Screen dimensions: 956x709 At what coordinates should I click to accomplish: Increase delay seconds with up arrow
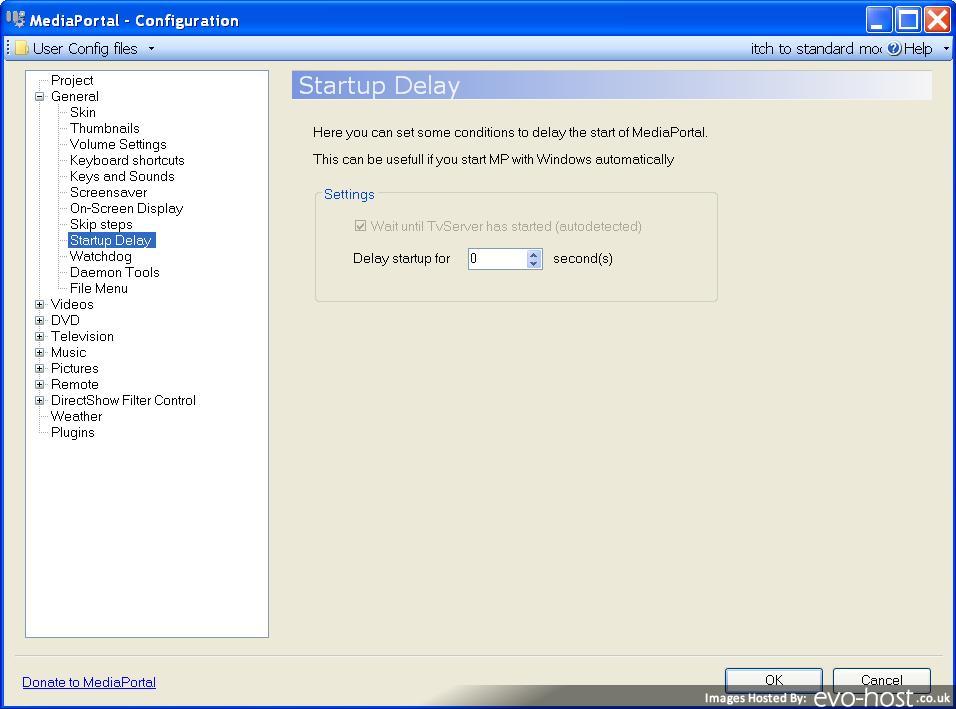(533, 255)
